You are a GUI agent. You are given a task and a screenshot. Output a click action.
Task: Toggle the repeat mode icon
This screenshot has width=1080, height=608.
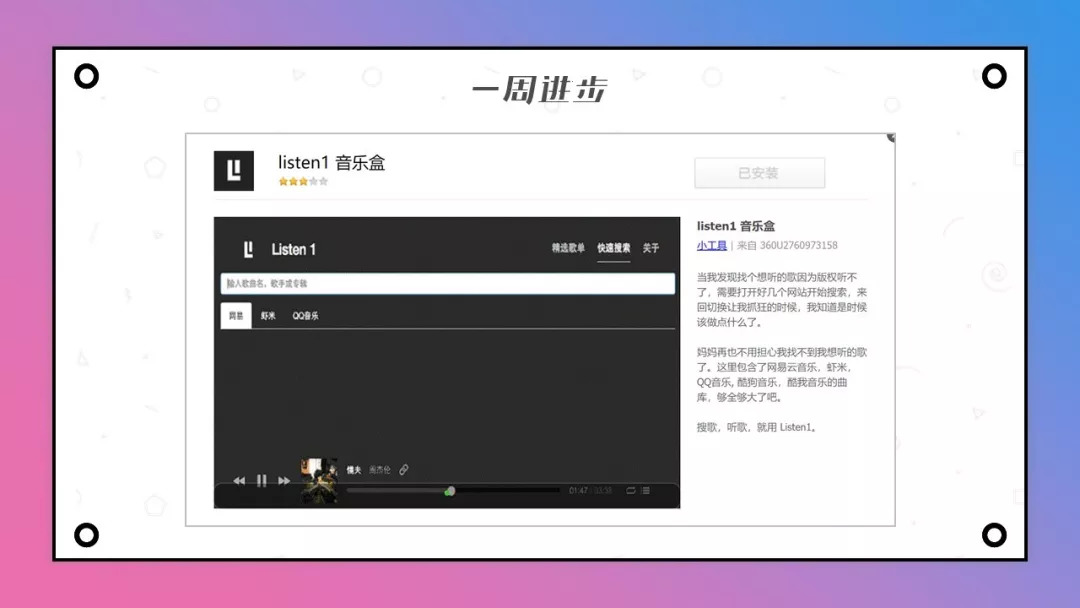coord(630,490)
